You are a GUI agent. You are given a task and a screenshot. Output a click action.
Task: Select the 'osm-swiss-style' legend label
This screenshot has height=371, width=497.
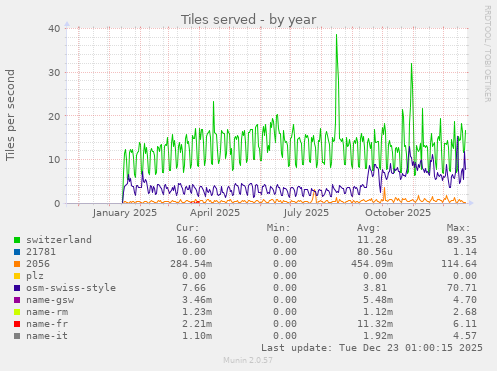tap(71, 288)
